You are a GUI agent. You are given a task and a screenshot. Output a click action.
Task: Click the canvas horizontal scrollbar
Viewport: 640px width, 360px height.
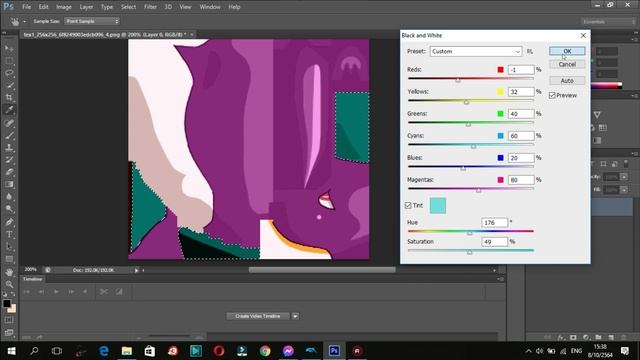click(x=322, y=270)
